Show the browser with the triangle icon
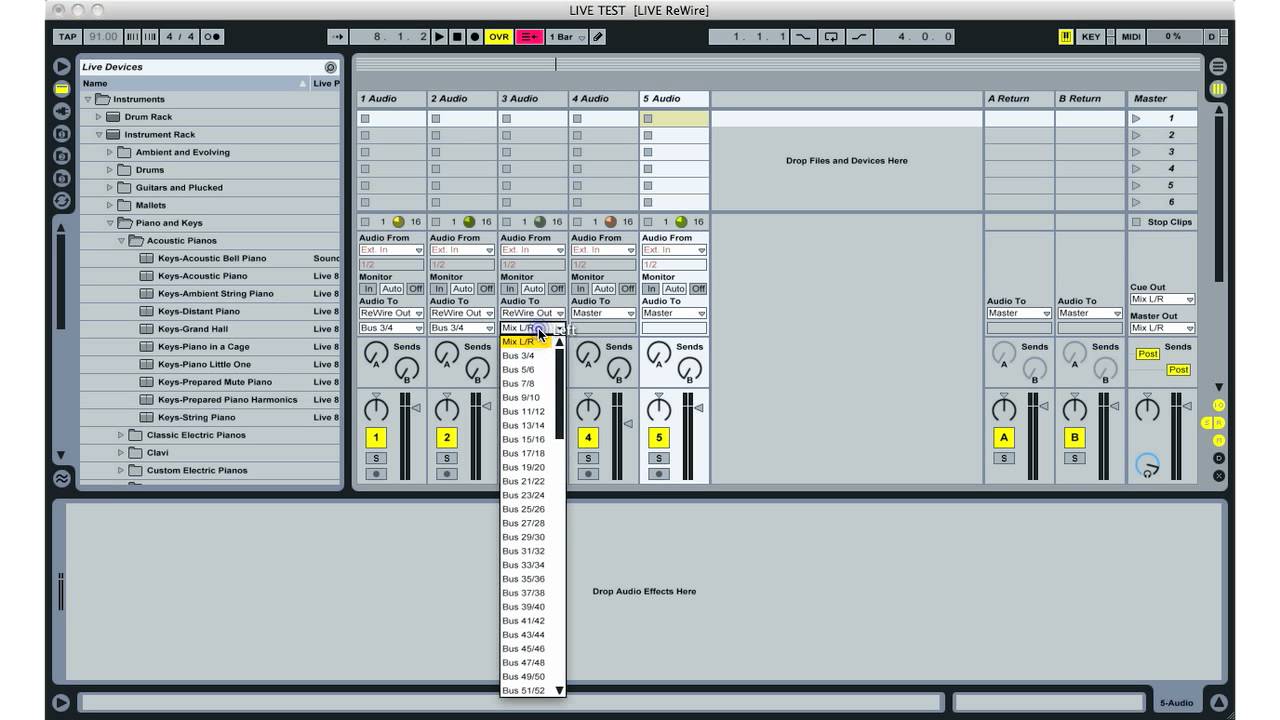The height and width of the screenshot is (720, 1280). pos(62,67)
